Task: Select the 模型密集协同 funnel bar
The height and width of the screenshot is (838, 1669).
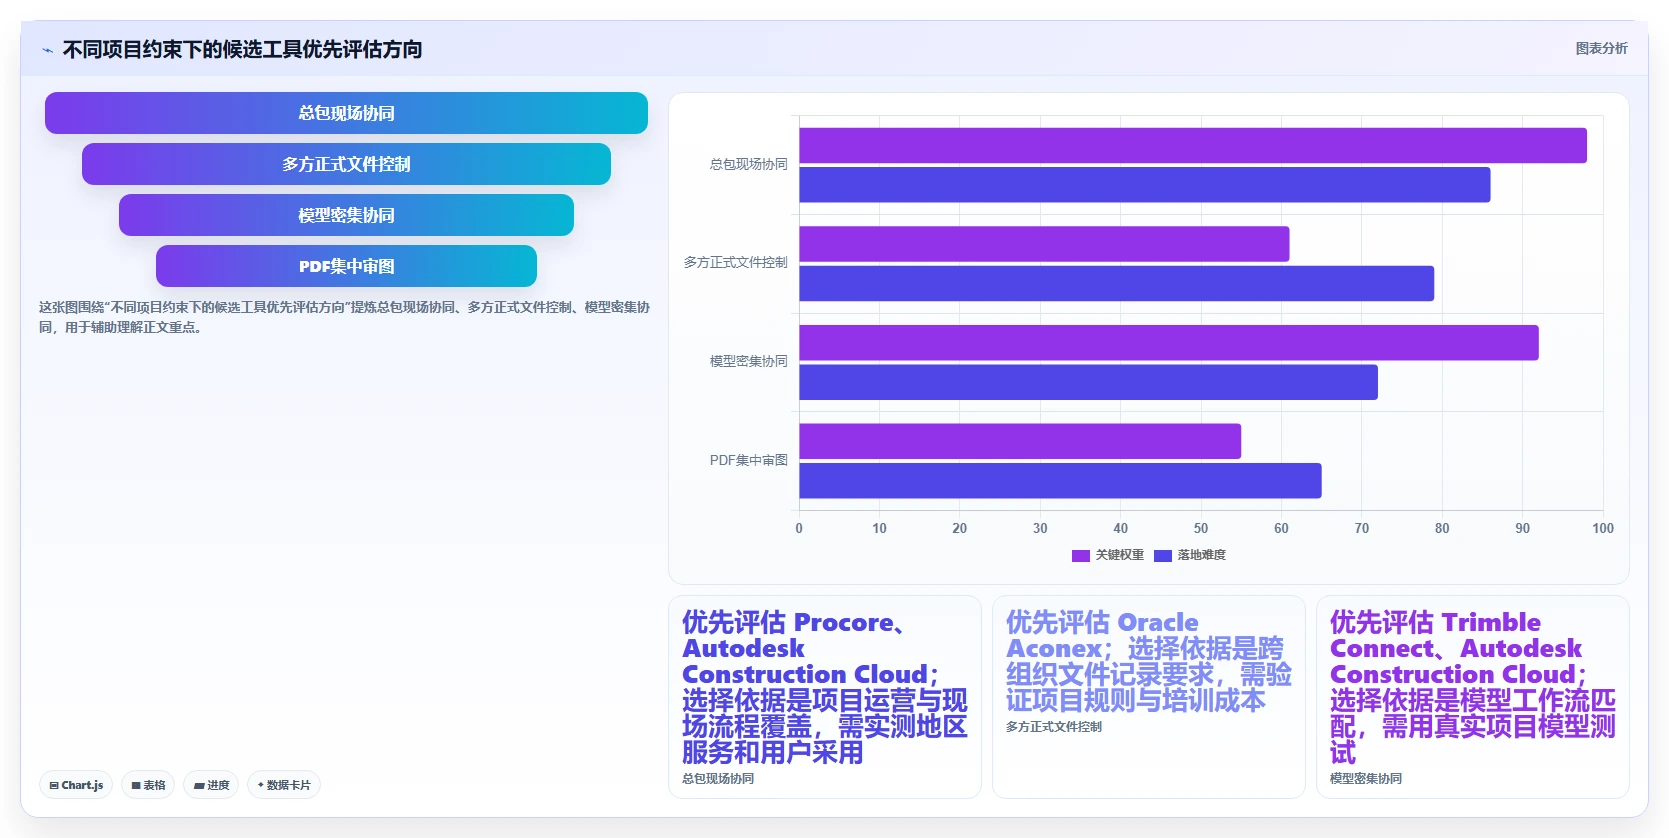Action: click(x=346, y=215)
